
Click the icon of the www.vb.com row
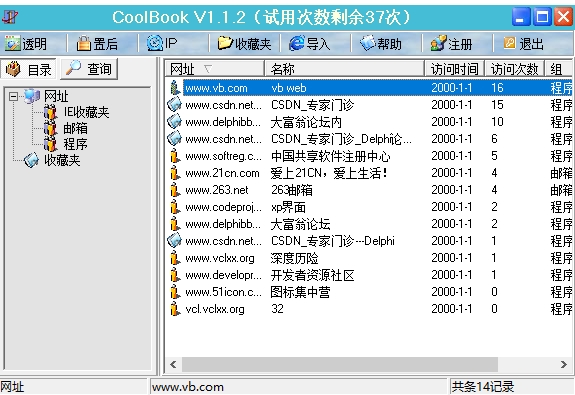pos(175,88)
